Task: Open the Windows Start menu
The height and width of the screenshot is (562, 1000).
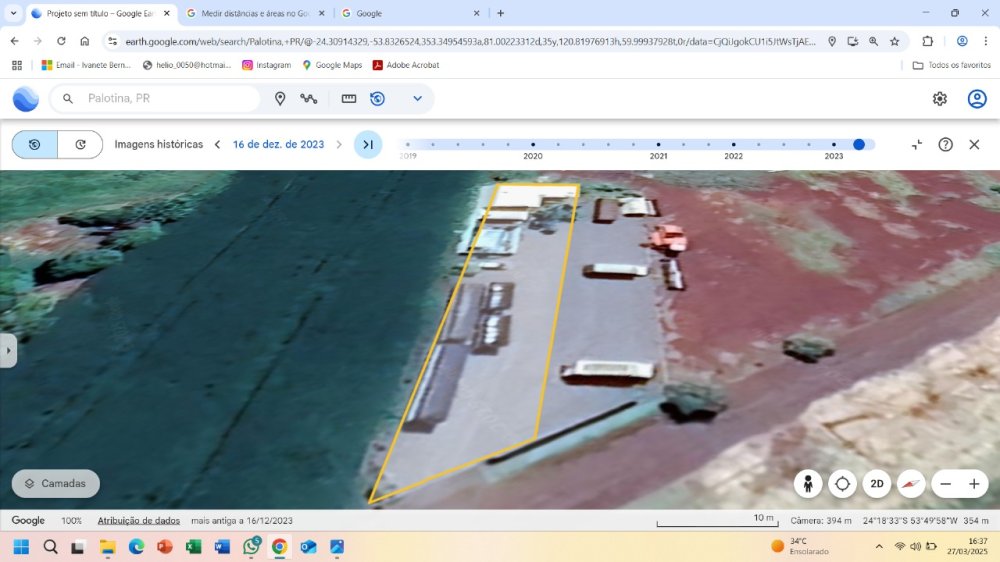Action: (21, 547)
